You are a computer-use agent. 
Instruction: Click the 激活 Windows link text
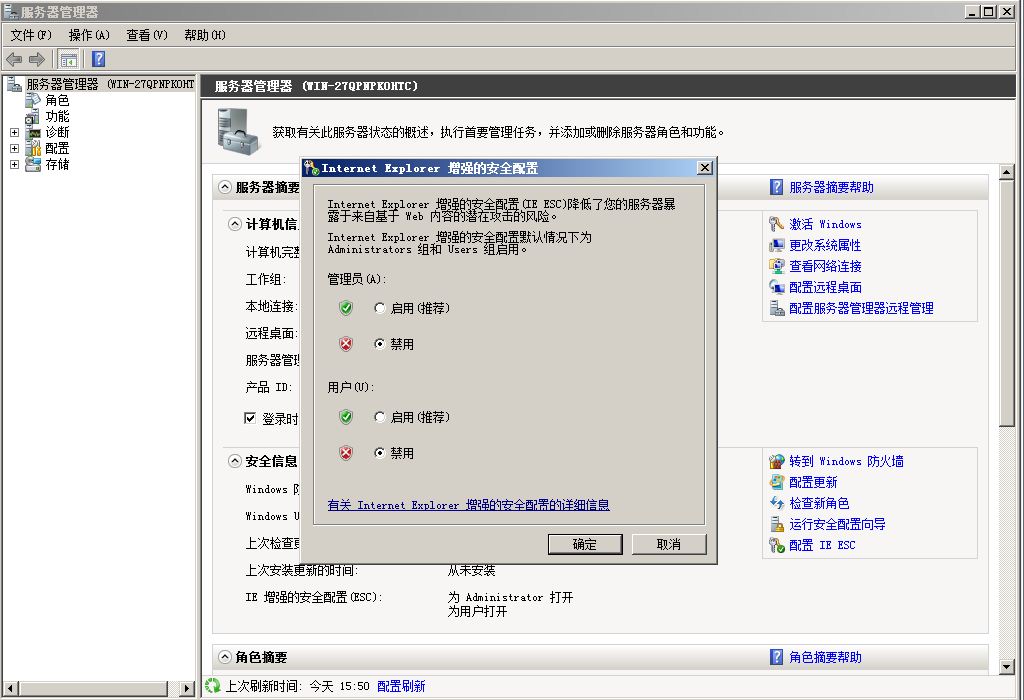click(x=825, y=224)
